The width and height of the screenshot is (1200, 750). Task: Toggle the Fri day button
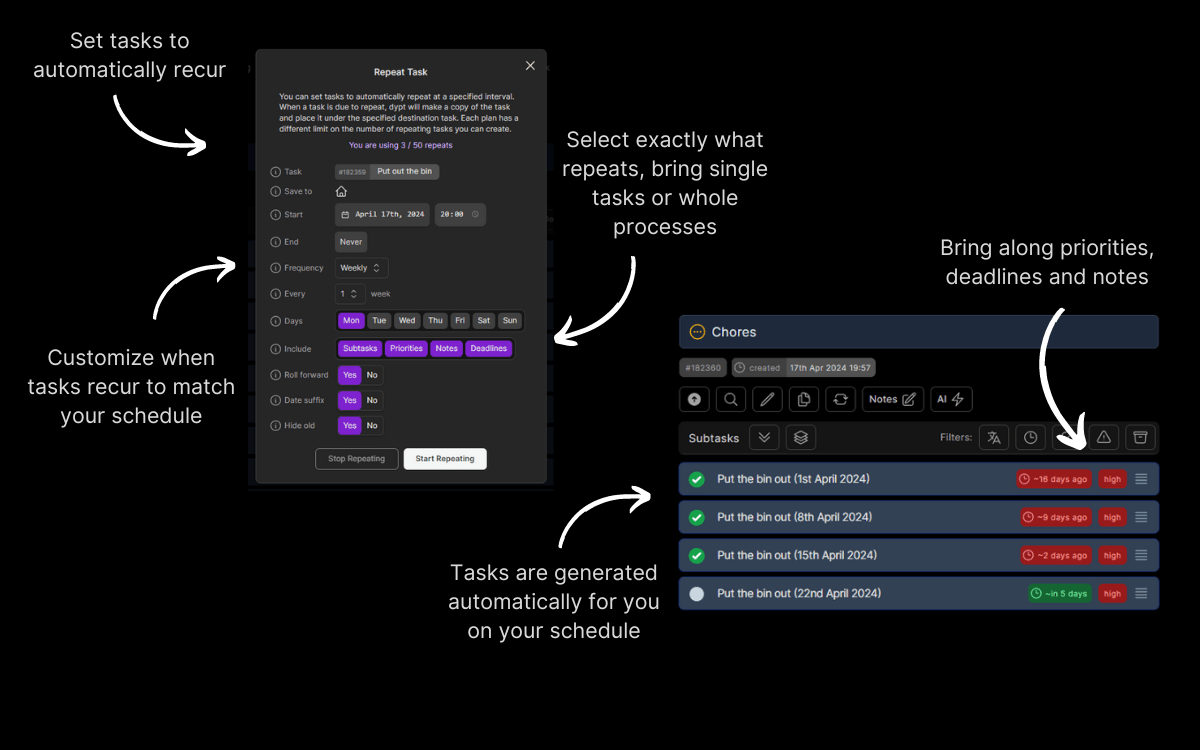click(x=459, y=321)
